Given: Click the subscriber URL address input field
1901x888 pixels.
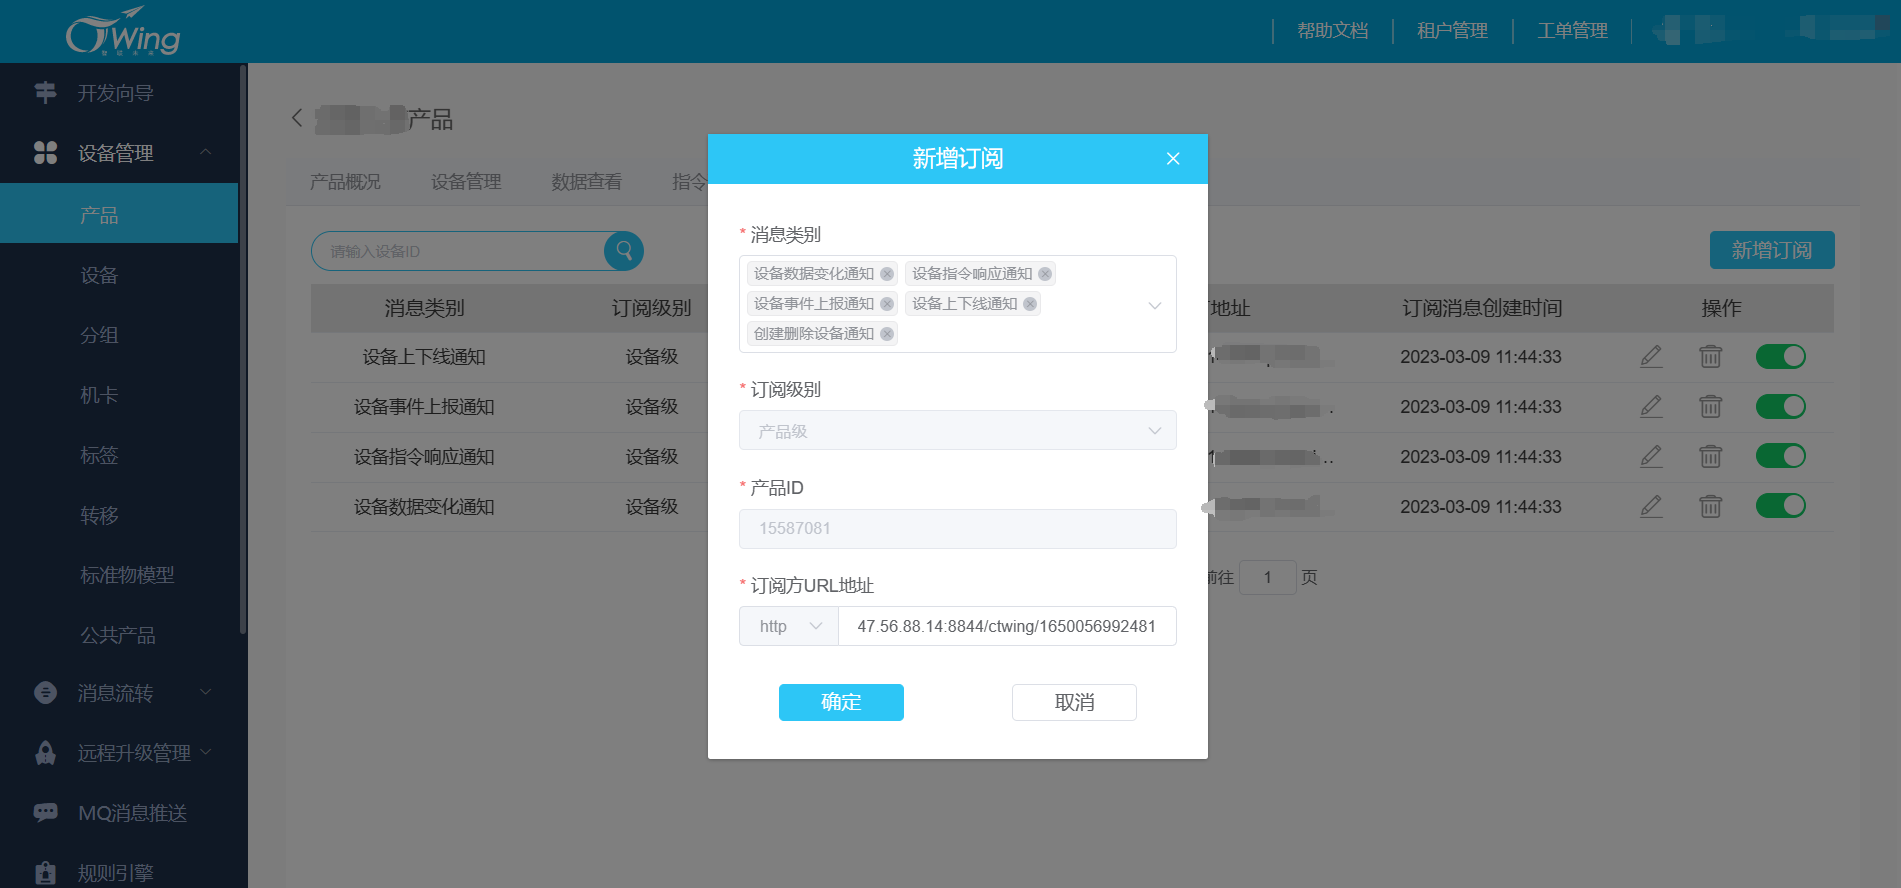Looking at the screenshot, I should point(1006,626).
